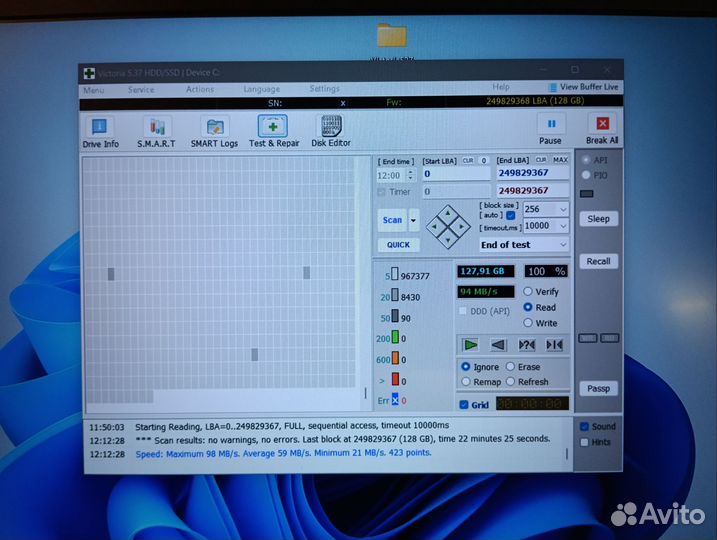Viewport: 717px width, 540px height.
Task: Click the End LBA 249829367 input field
Action: 533,173
